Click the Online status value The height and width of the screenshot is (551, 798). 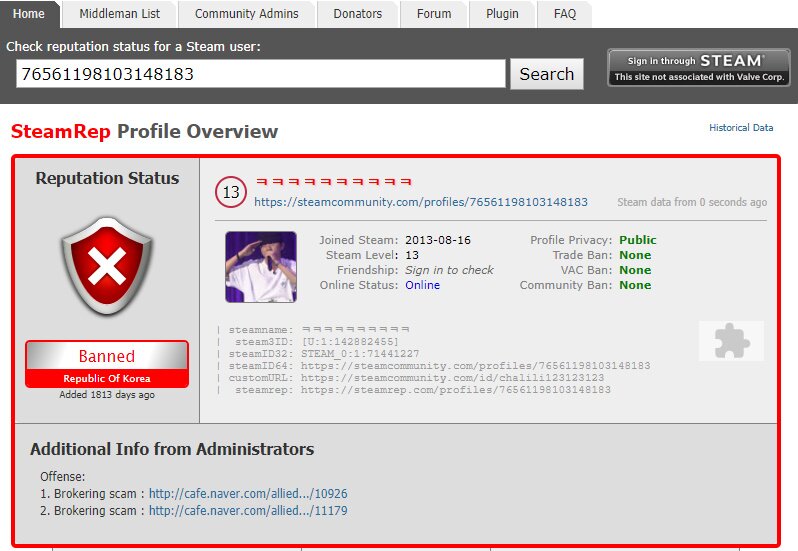click(422, 285)
